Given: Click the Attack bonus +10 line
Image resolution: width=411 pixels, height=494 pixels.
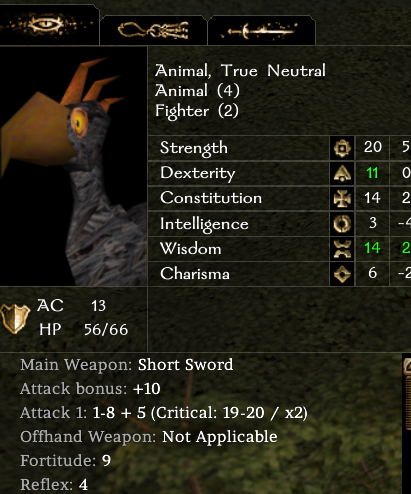Looking at the screenshot, I should tap(90, 389).
